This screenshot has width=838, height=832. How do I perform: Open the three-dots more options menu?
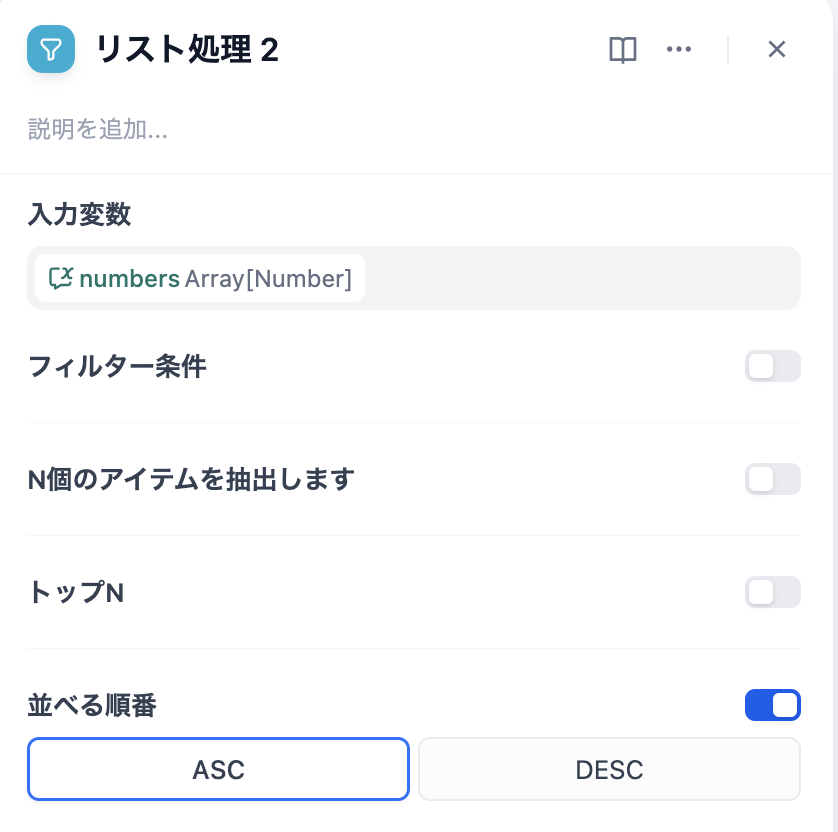coord(679,50)
